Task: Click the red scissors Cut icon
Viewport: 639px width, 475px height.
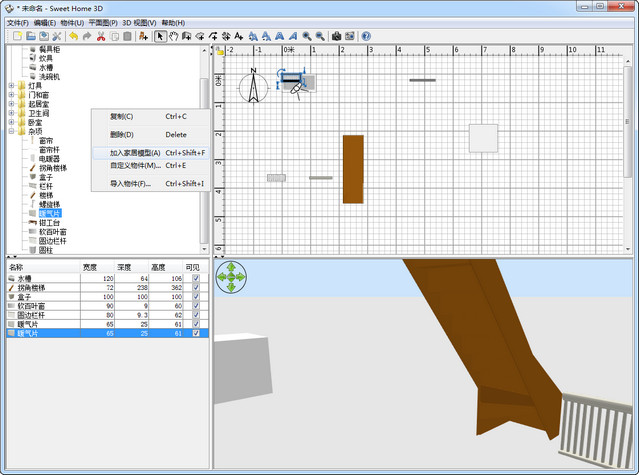Action: click(x=101, y=36)
